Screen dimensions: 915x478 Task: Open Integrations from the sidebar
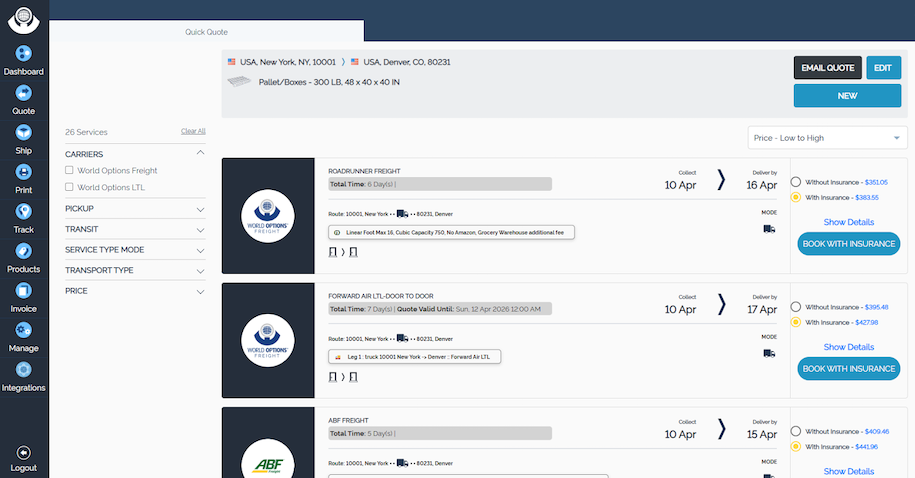(24, 369)
